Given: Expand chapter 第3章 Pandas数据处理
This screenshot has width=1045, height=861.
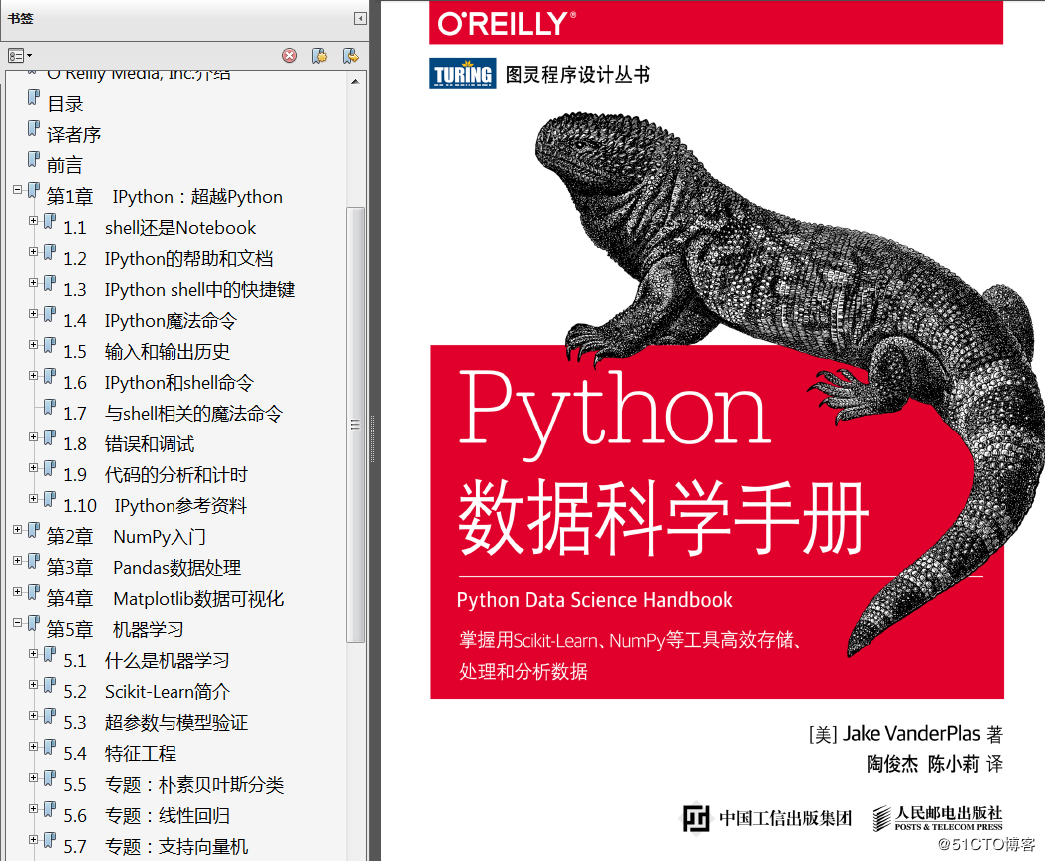Looking at the screenshot, I should coord(18,560).
